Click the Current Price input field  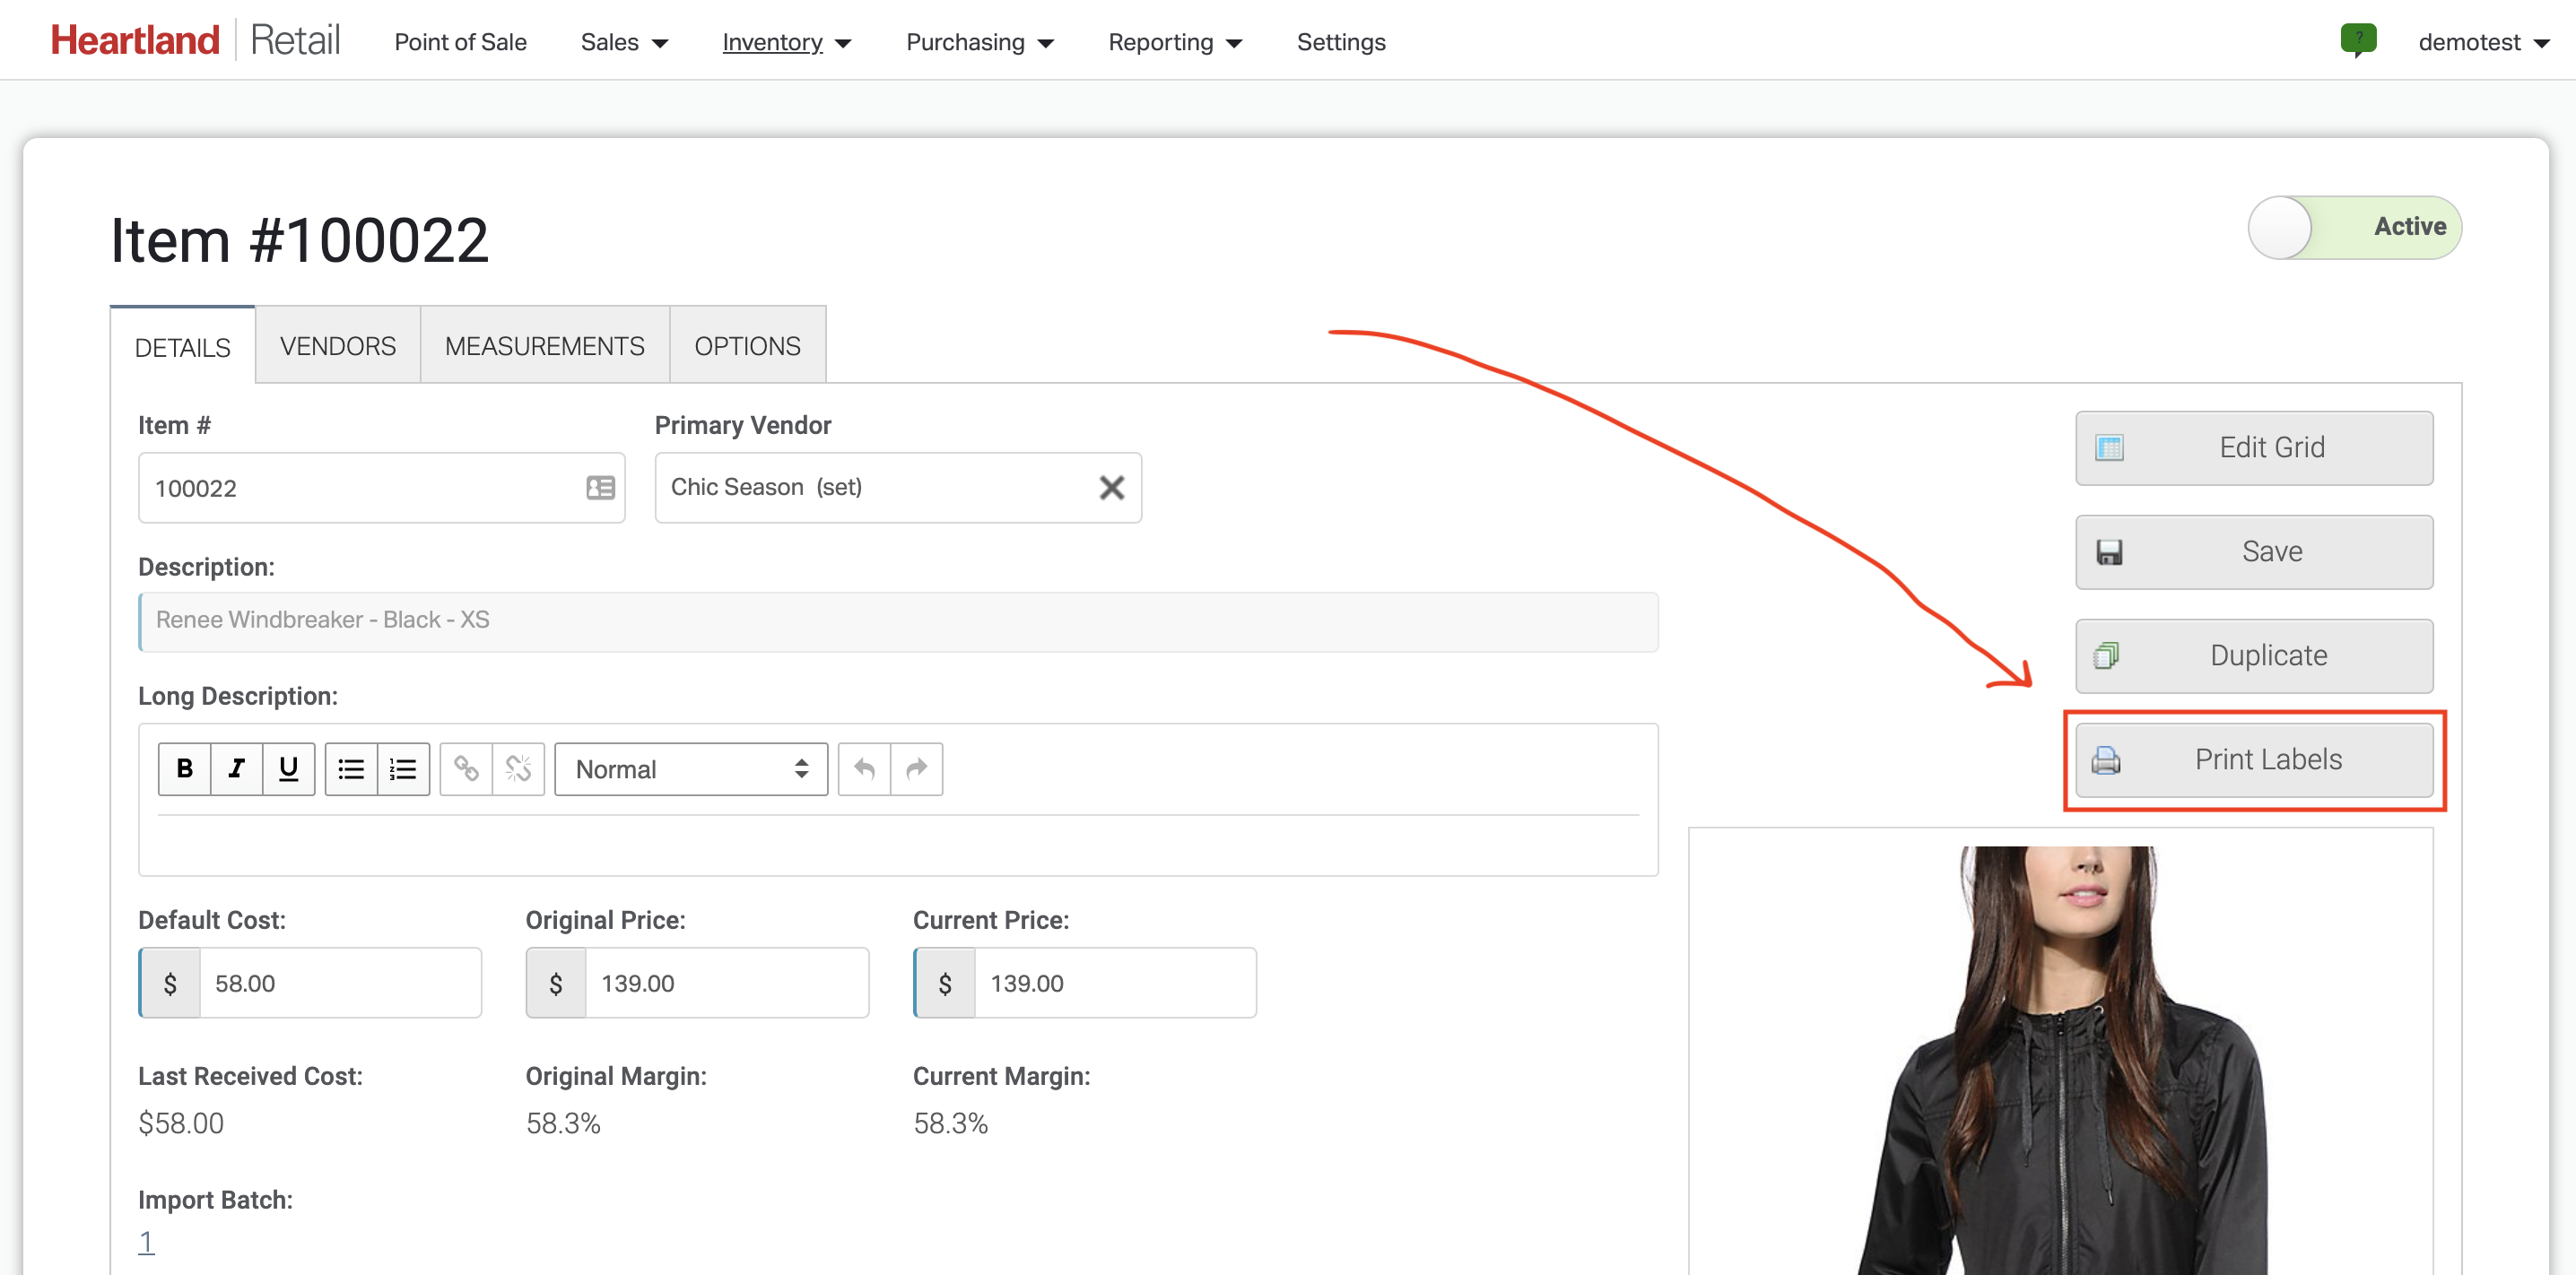1113,983
